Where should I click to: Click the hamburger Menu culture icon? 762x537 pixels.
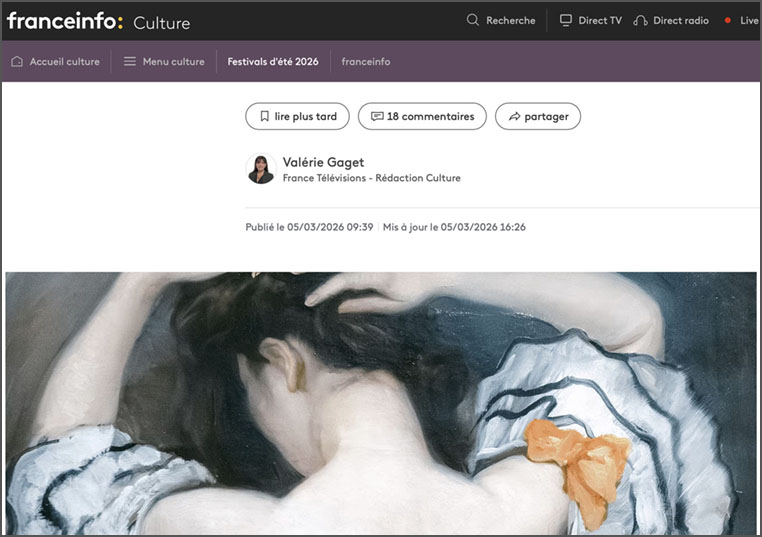coord(130,62)
